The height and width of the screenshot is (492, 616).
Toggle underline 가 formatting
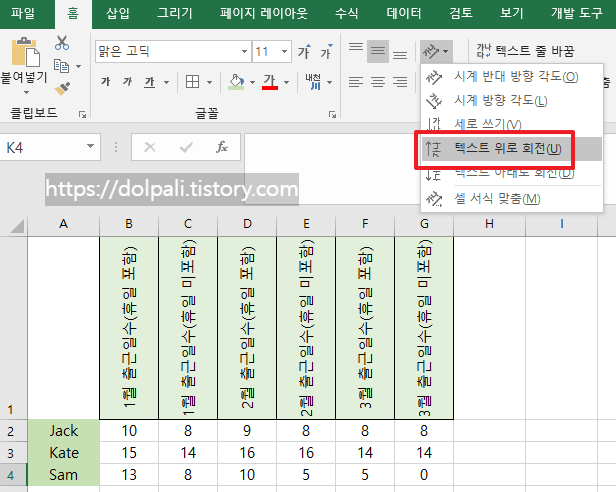(150, 82)
